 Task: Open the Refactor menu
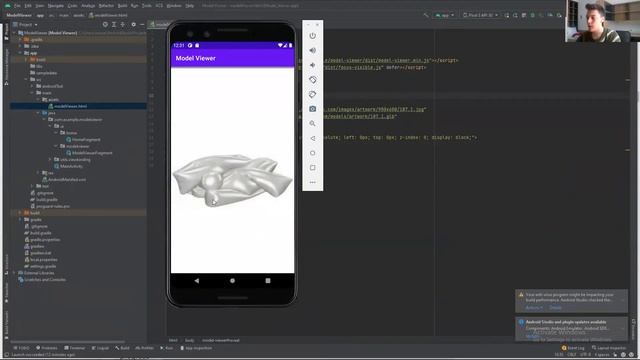point(106,6)
